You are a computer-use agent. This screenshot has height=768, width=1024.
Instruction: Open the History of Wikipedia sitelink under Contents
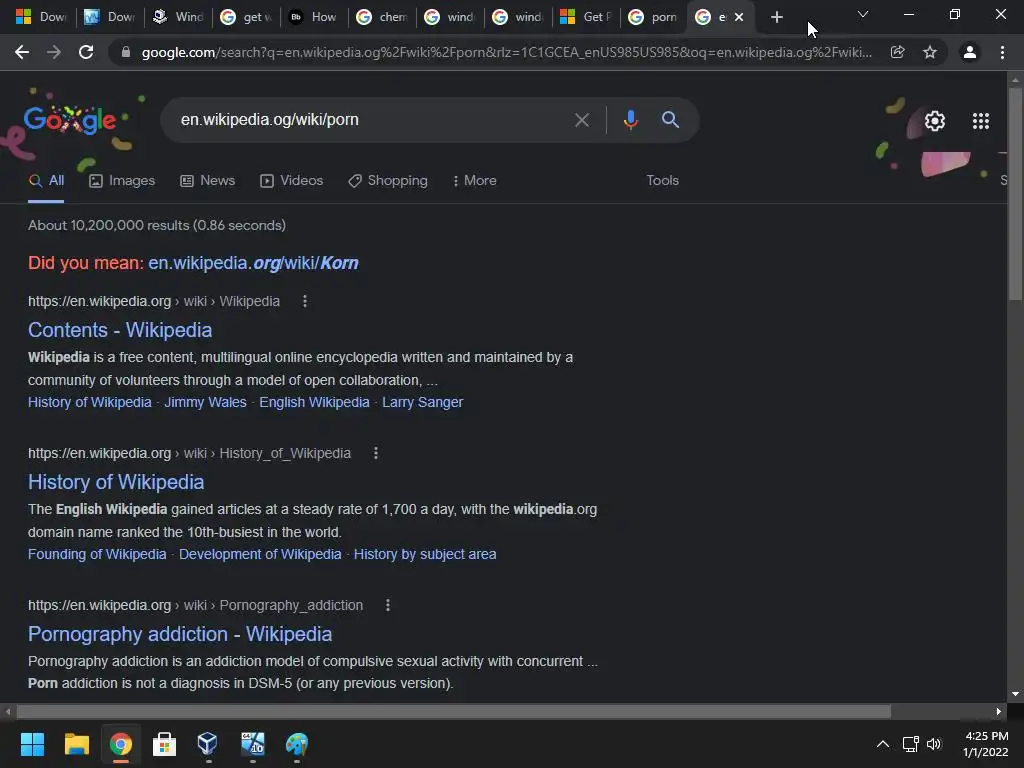pyautogui.click(x=89, y=402)
